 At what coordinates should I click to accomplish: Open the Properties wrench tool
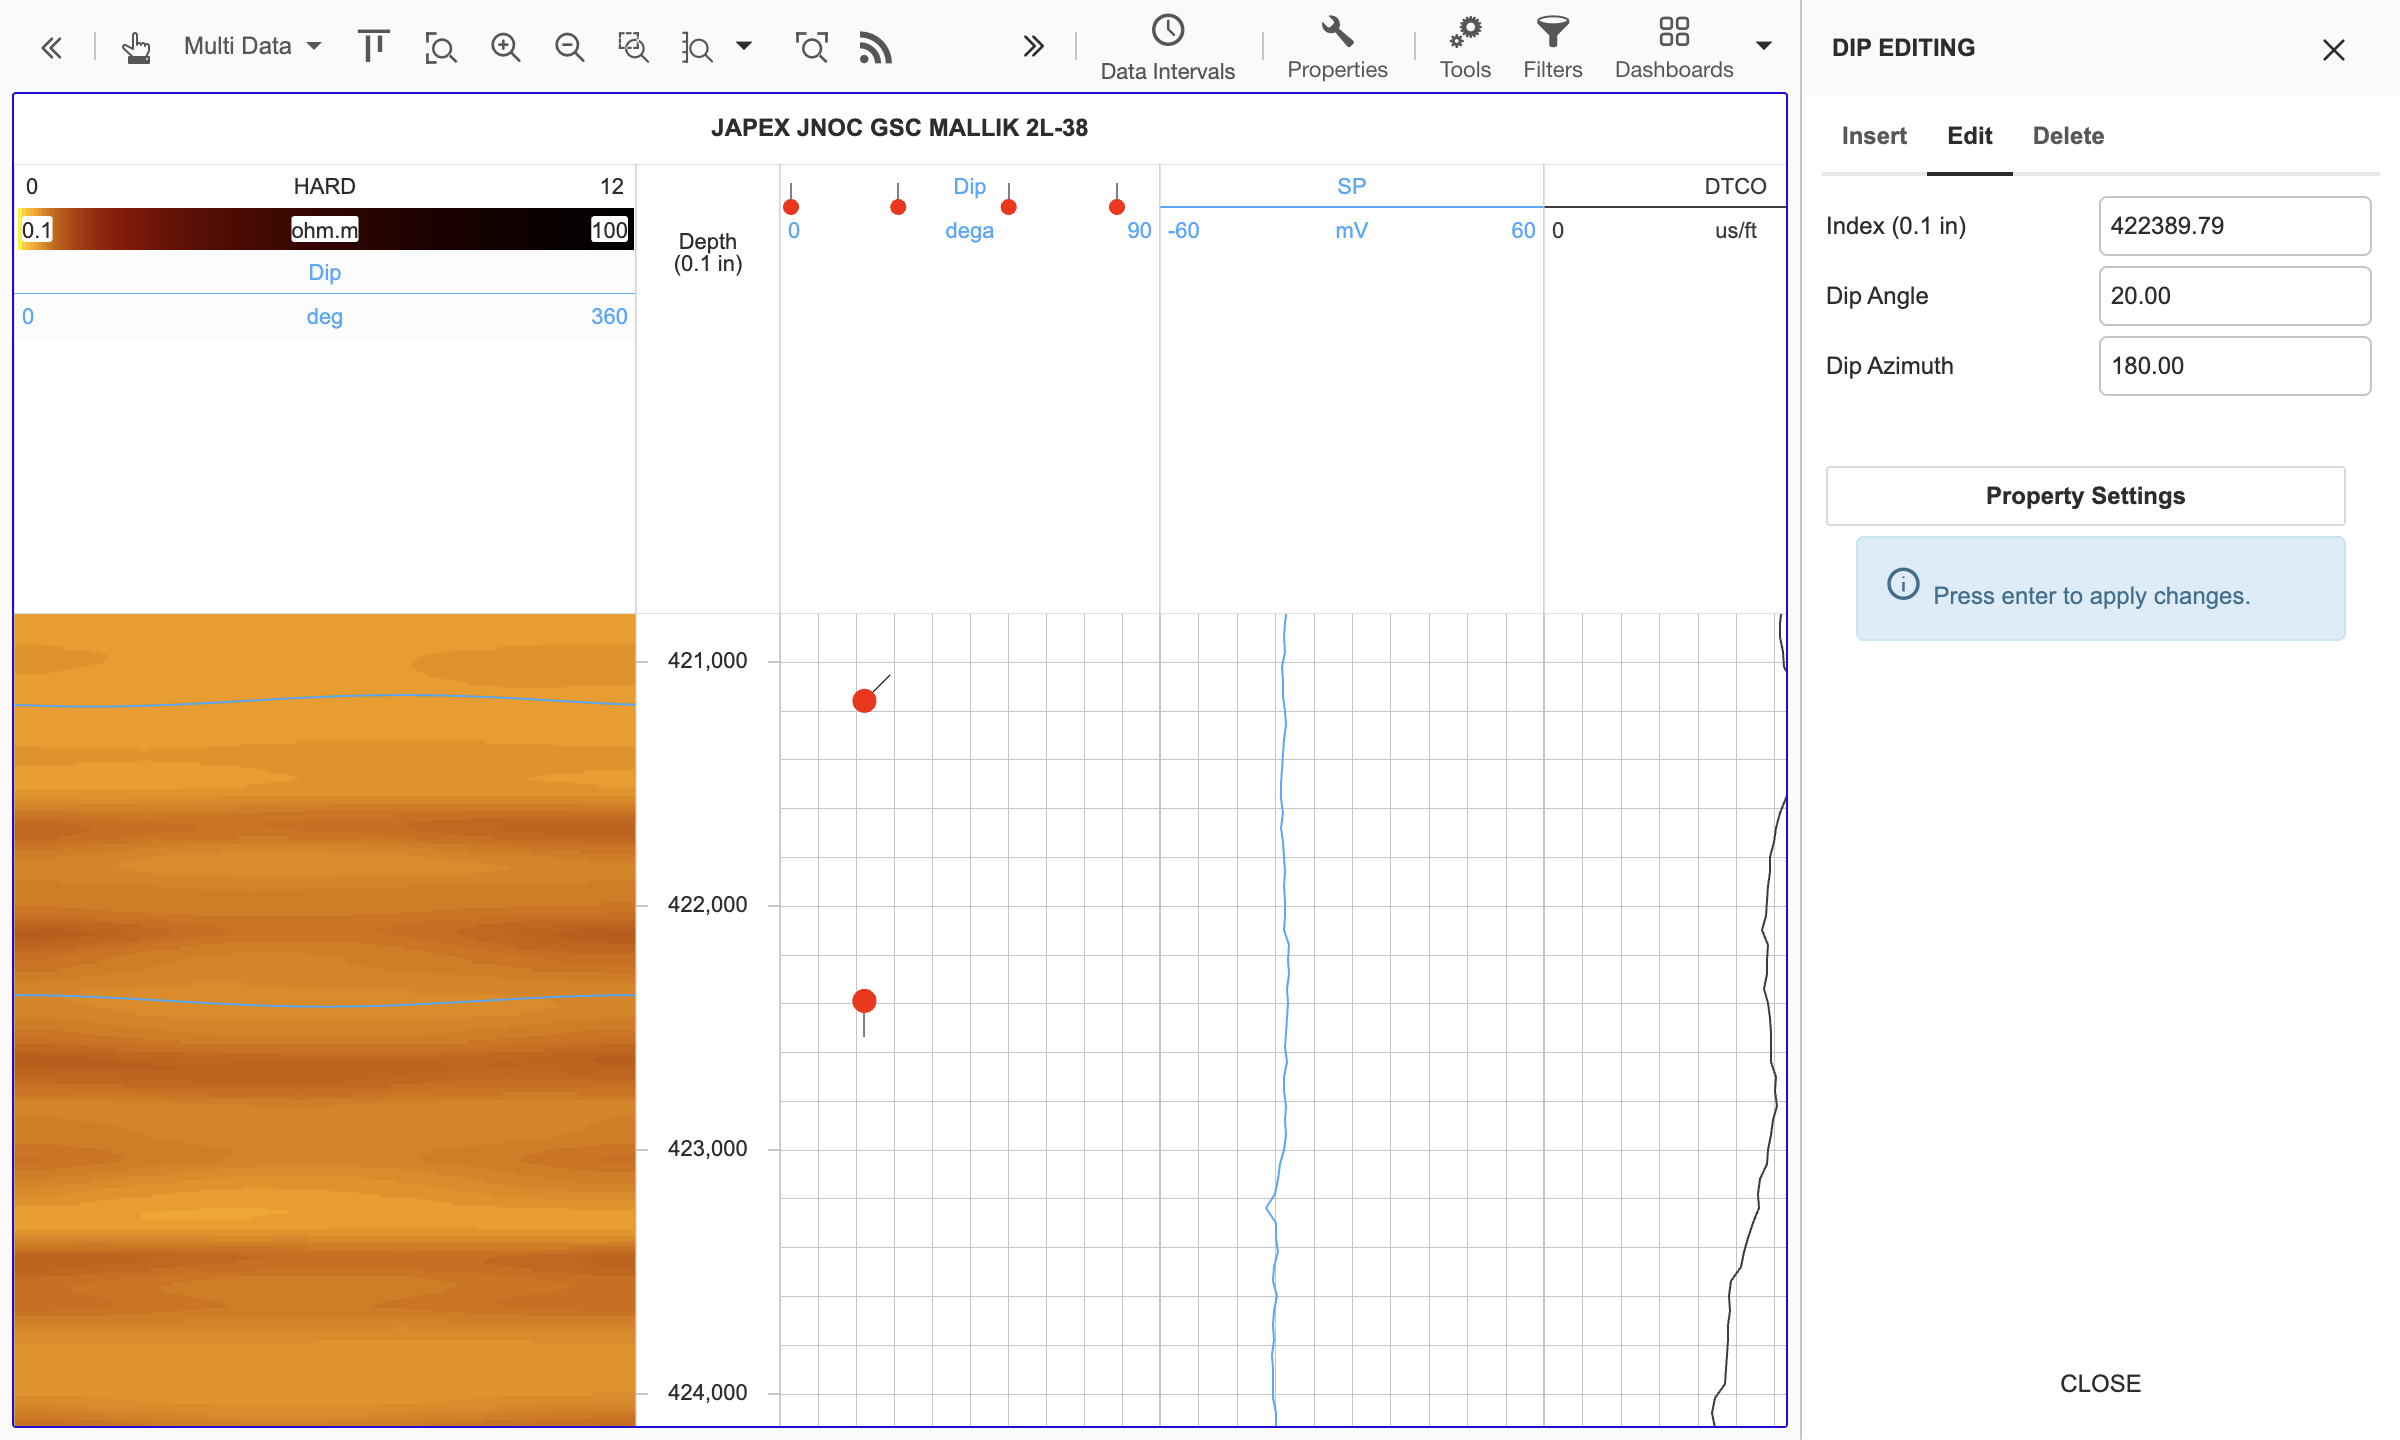click(1337, 47)
